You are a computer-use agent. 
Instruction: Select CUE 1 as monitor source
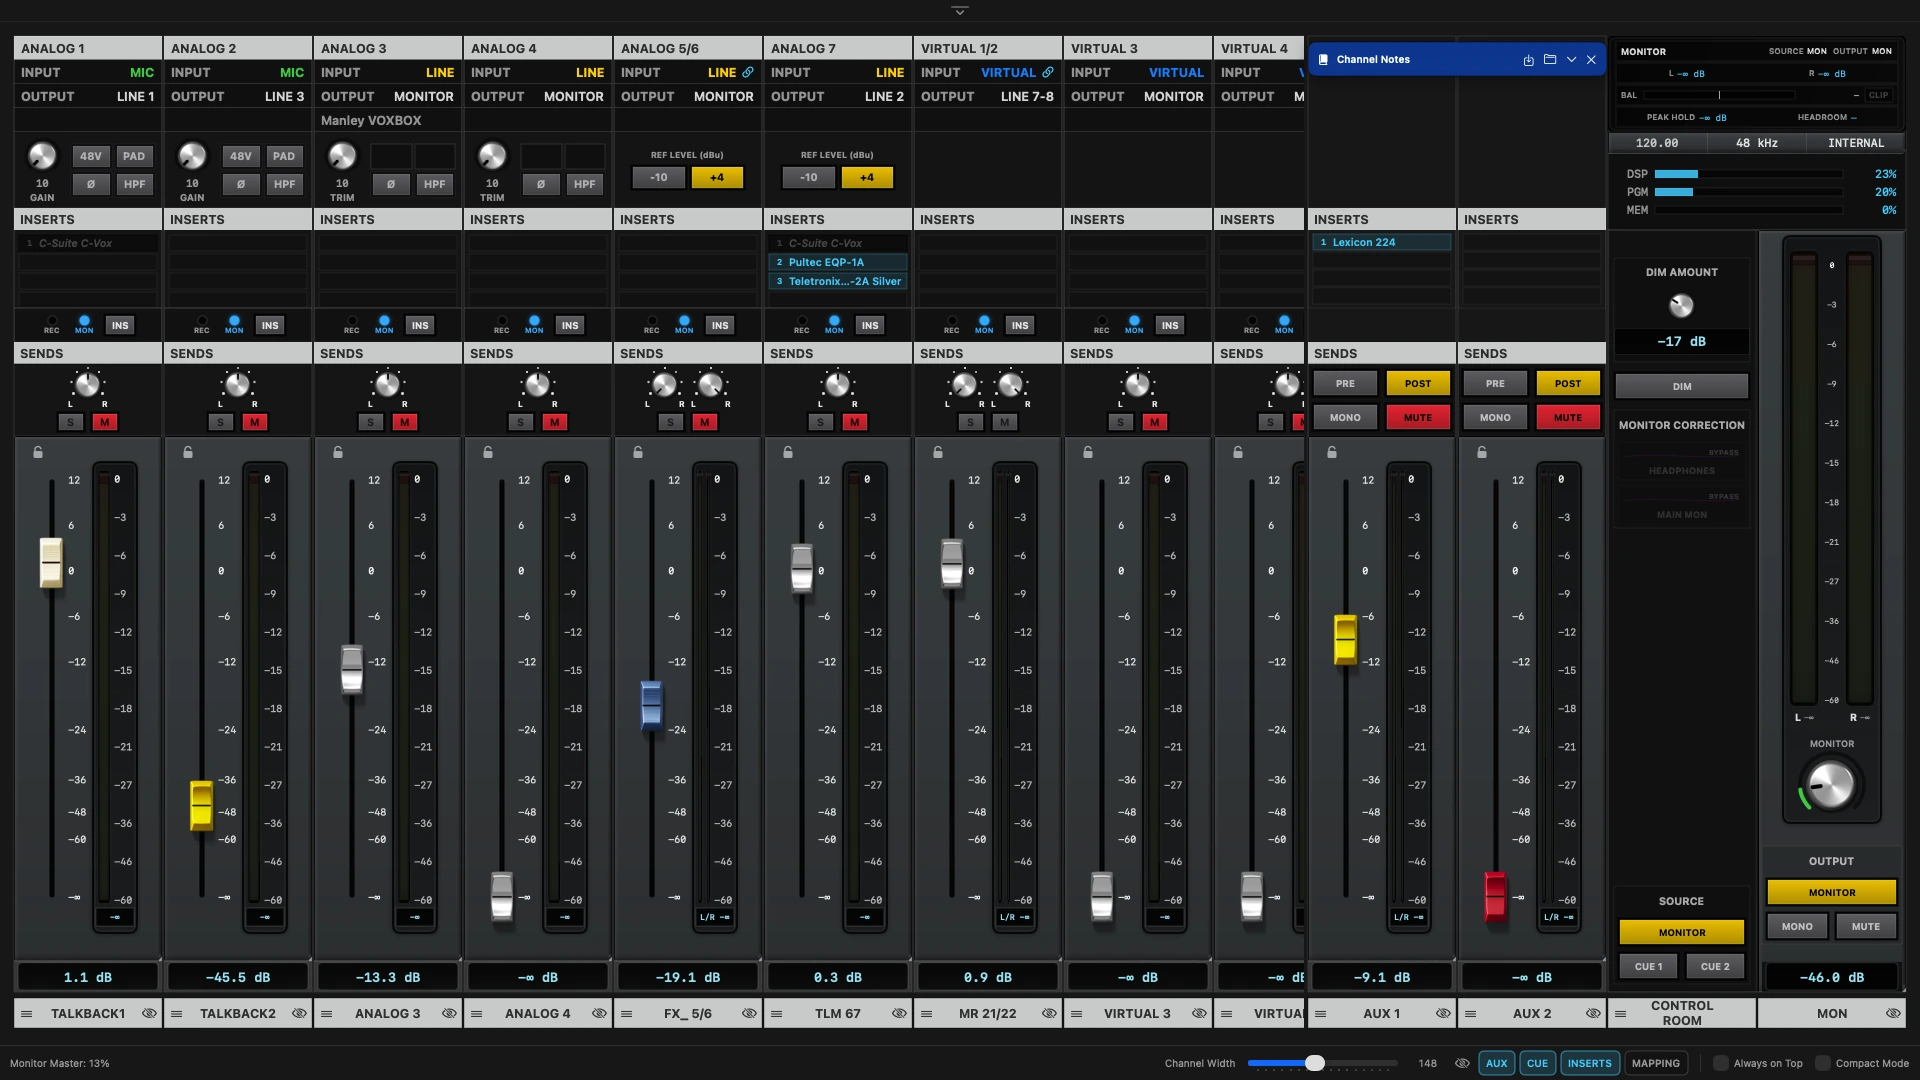coord(1648,967)
